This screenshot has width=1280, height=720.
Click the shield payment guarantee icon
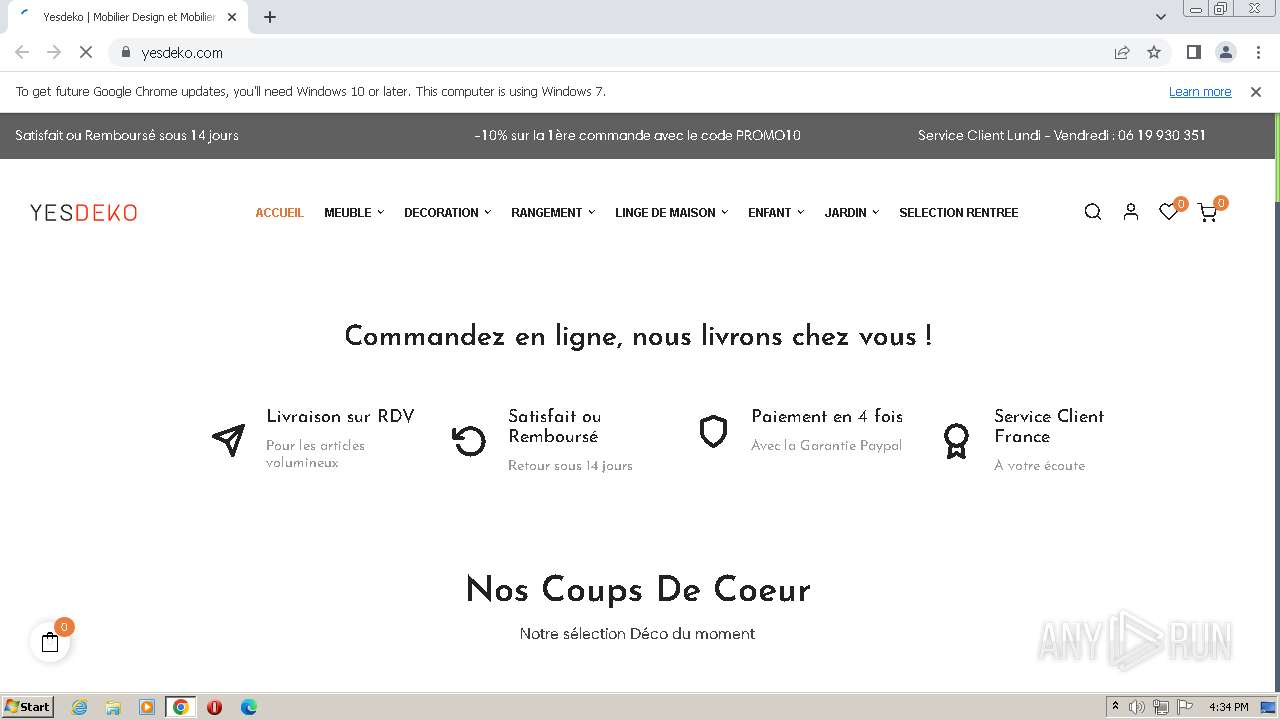pos(713,432)
